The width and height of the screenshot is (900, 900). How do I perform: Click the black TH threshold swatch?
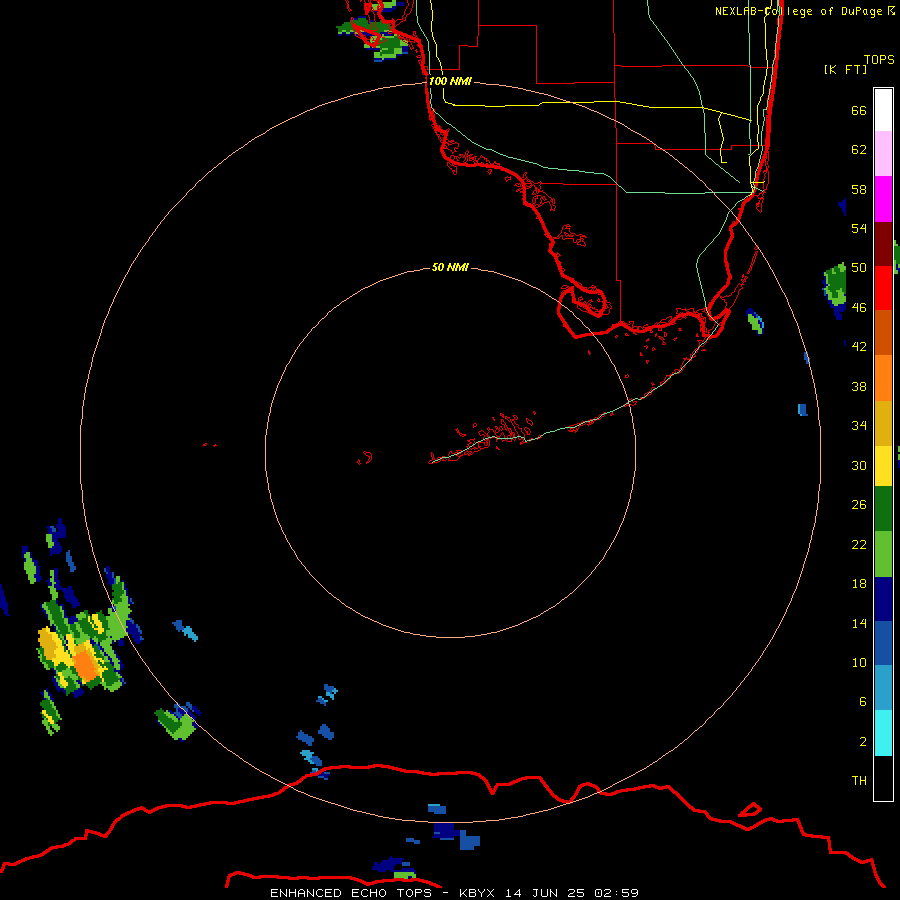pos(883,778)
